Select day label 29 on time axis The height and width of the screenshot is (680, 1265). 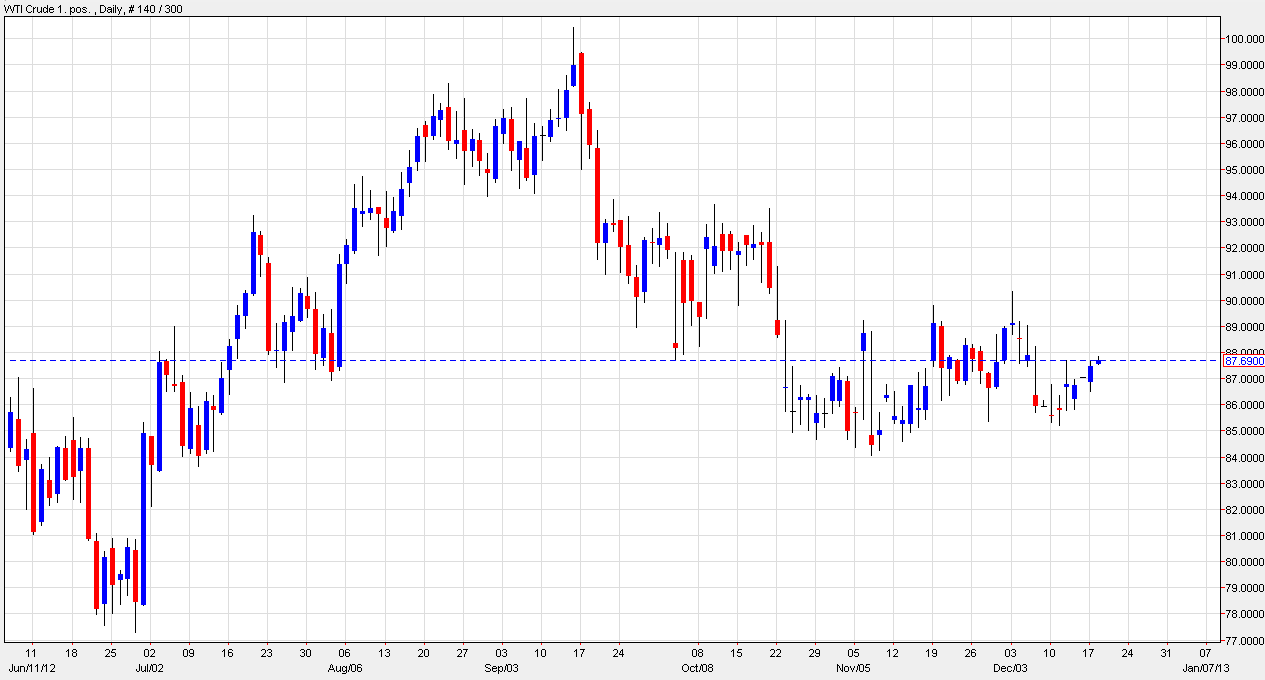[x=816, y=653]
